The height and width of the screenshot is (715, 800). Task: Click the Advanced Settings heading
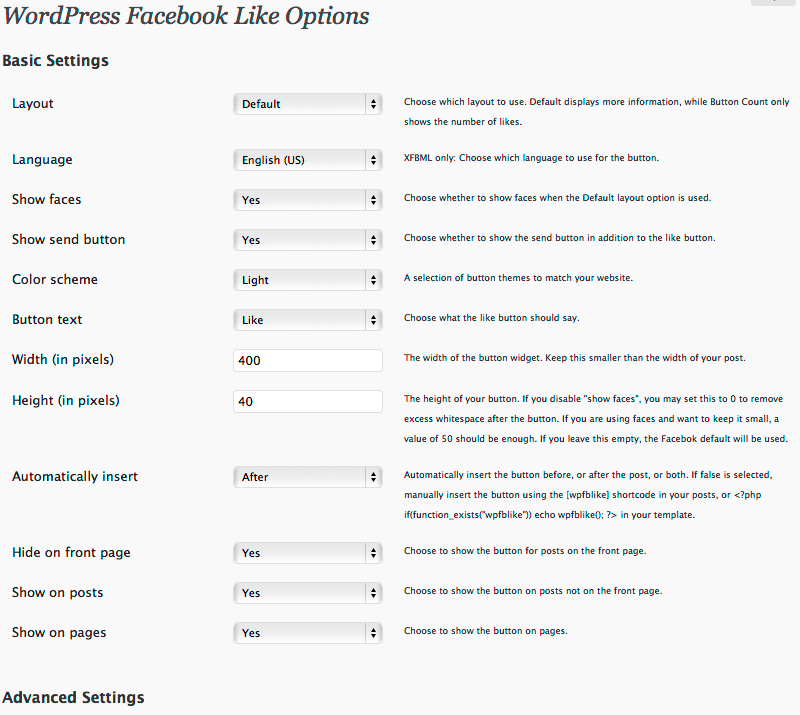point(73,698)
